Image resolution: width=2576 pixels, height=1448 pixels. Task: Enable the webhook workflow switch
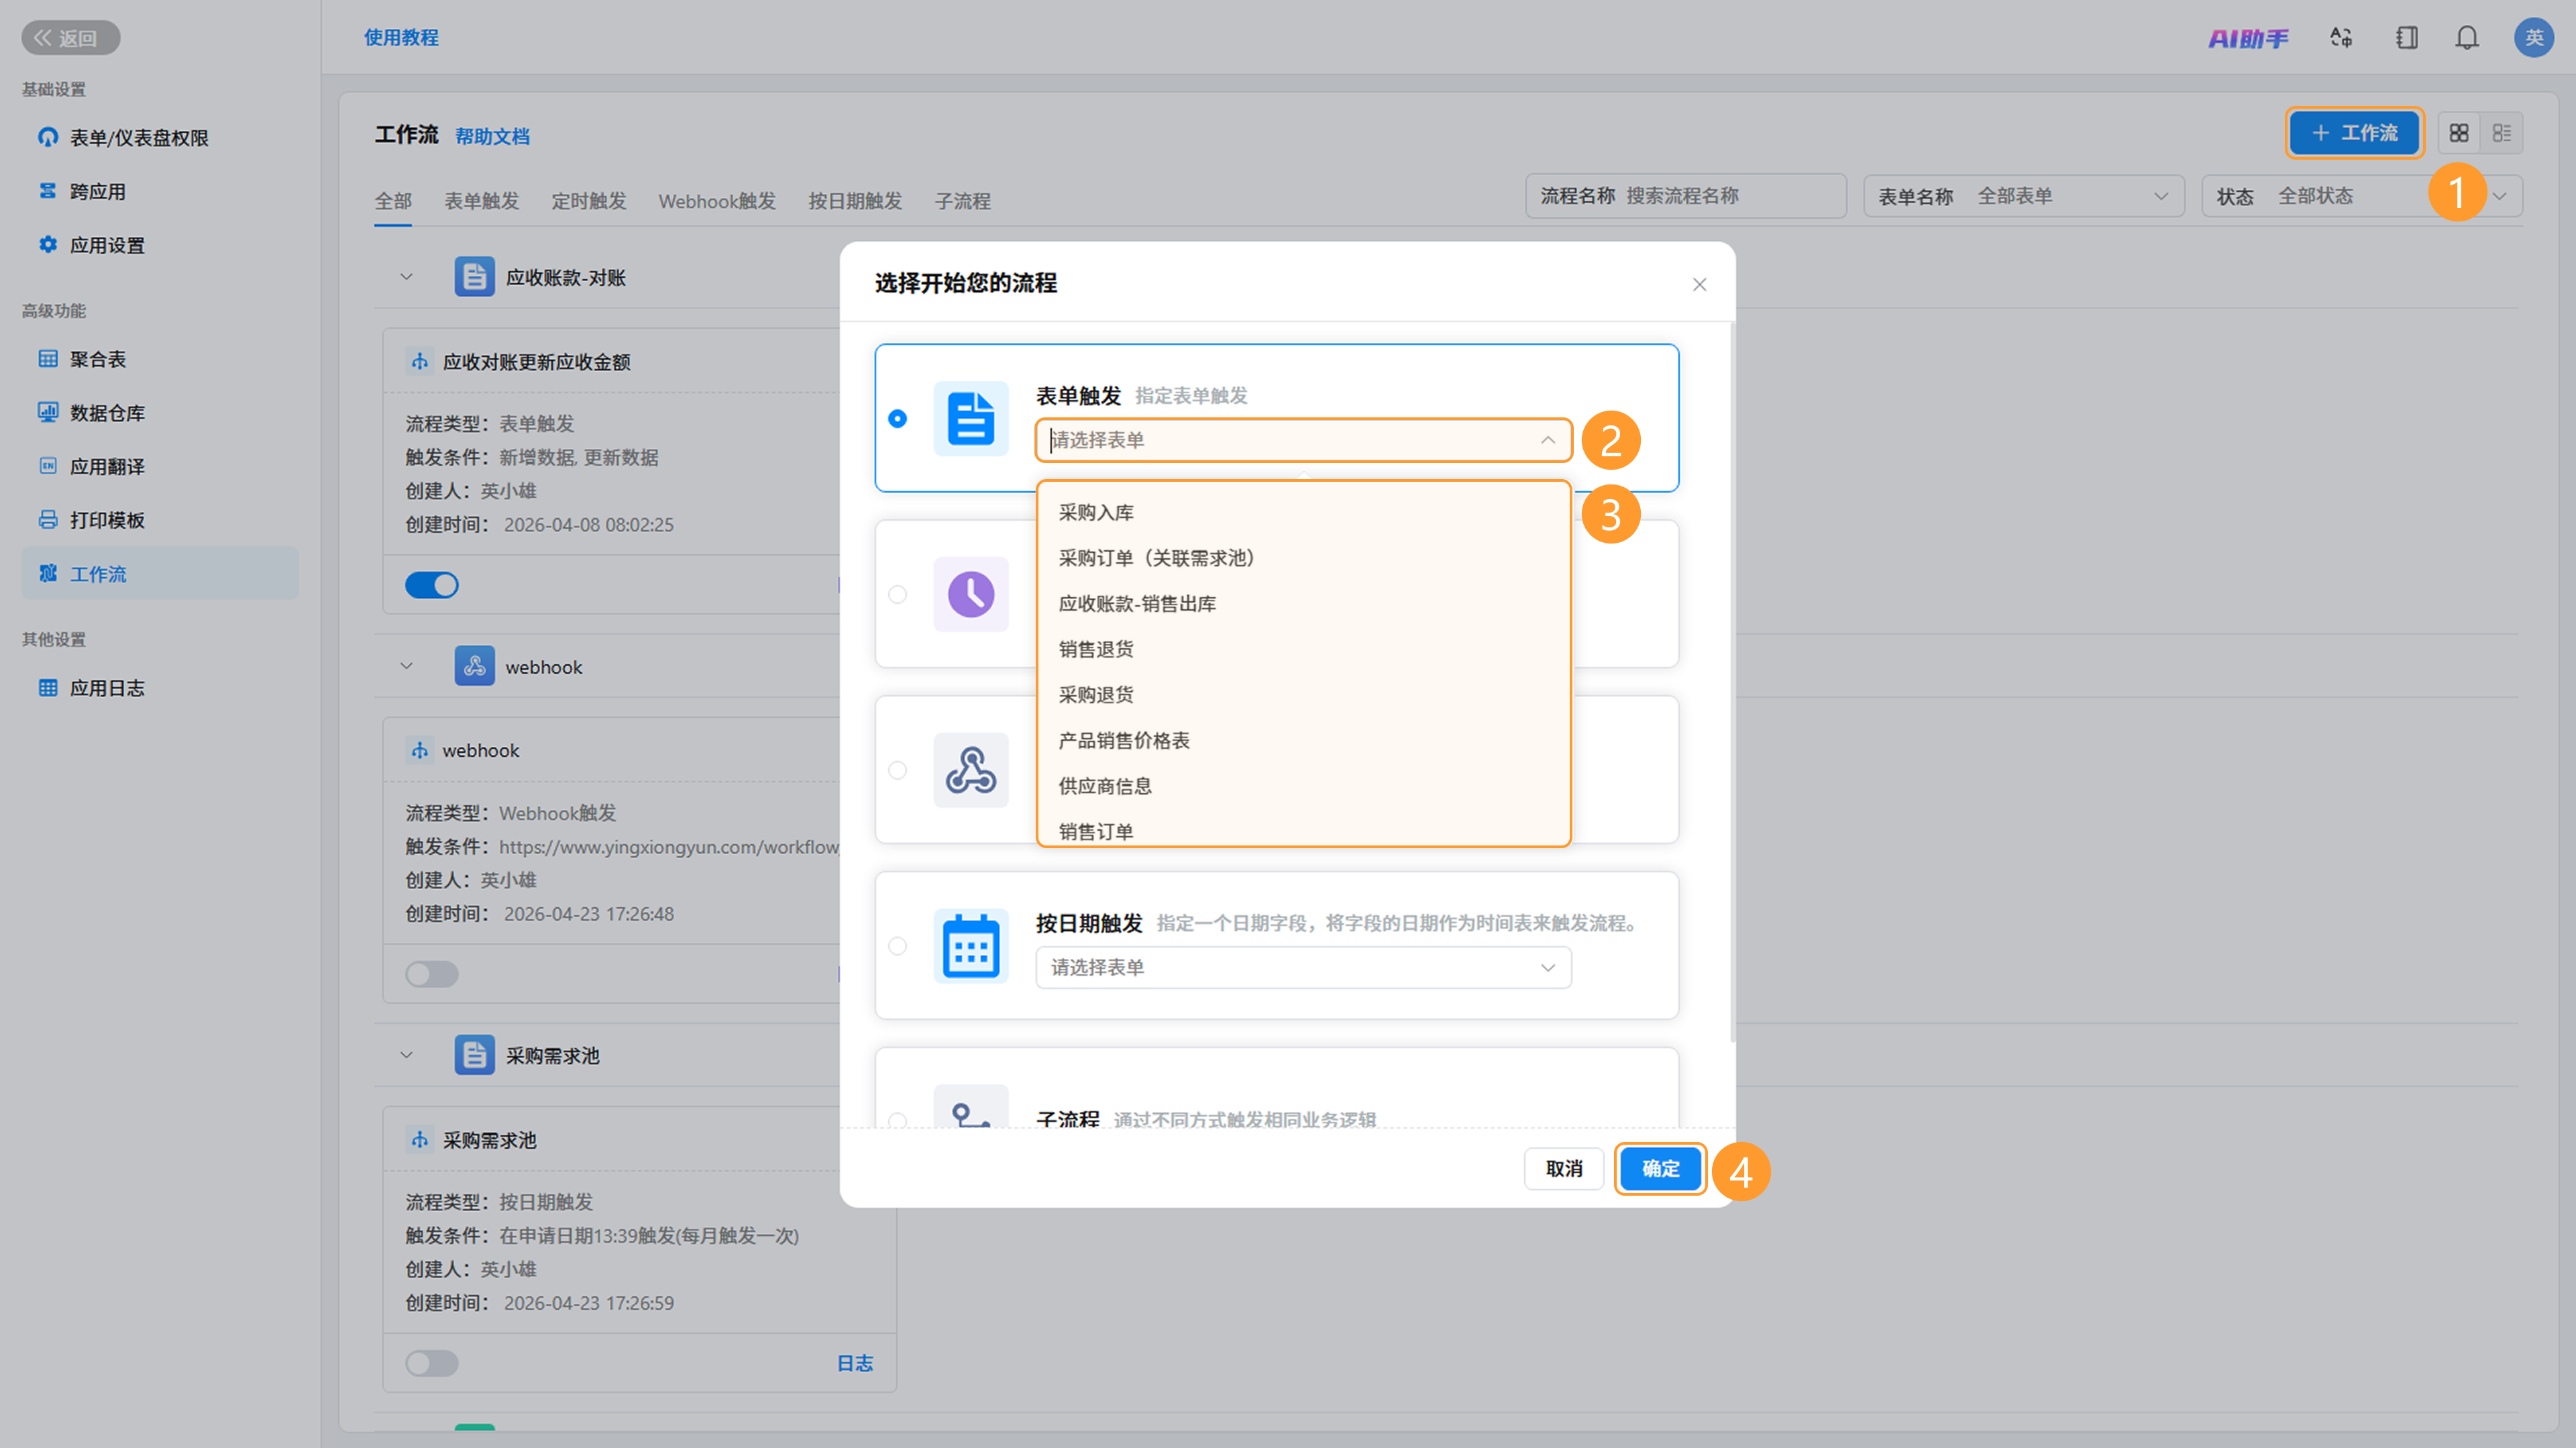(x=432, y=974)
